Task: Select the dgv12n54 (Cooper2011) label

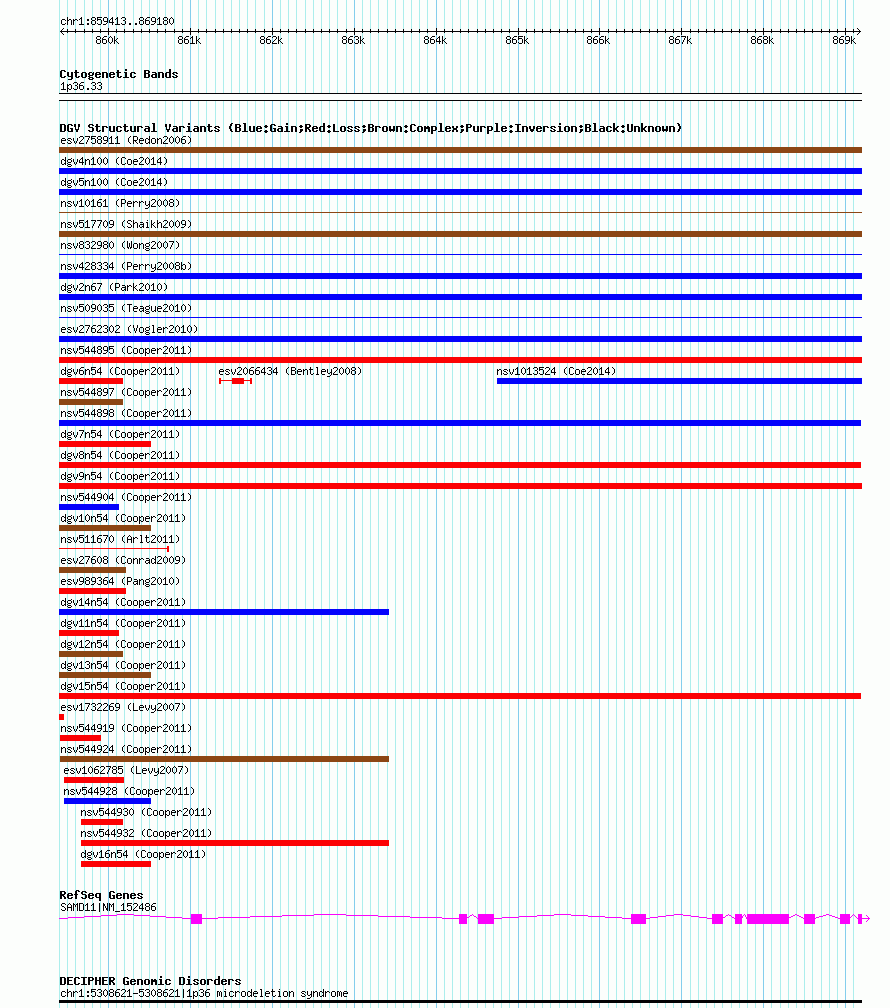Action: [x=123, y=644]
